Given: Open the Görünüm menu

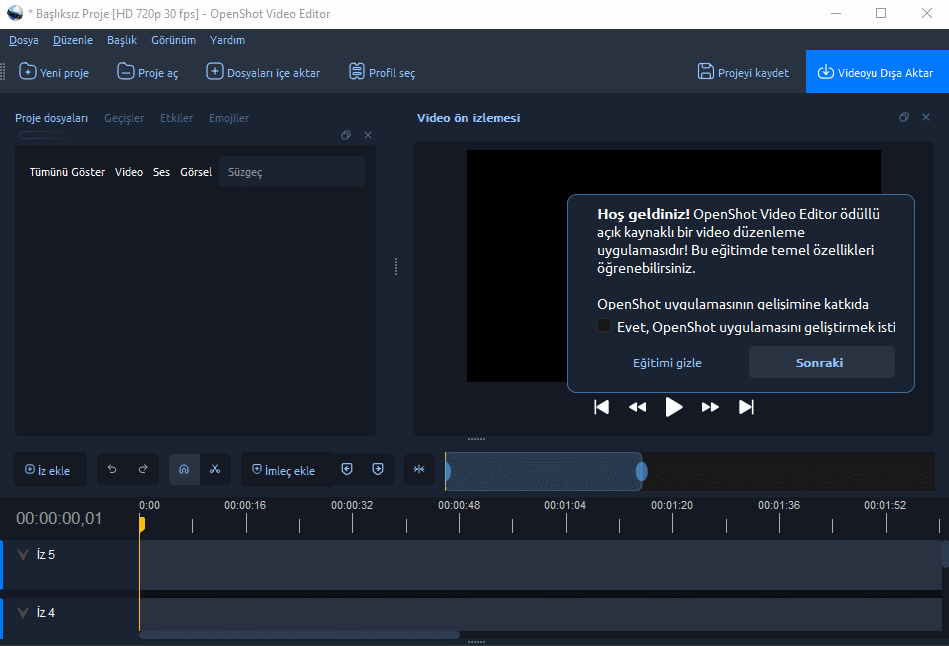Looking at the screenshot, I should coord(173,40).
